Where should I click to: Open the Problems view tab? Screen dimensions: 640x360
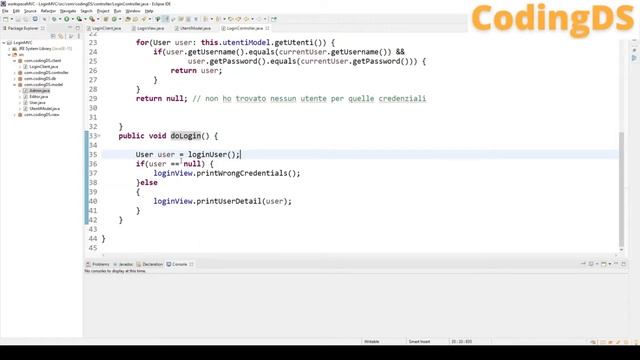click(98, 264)
